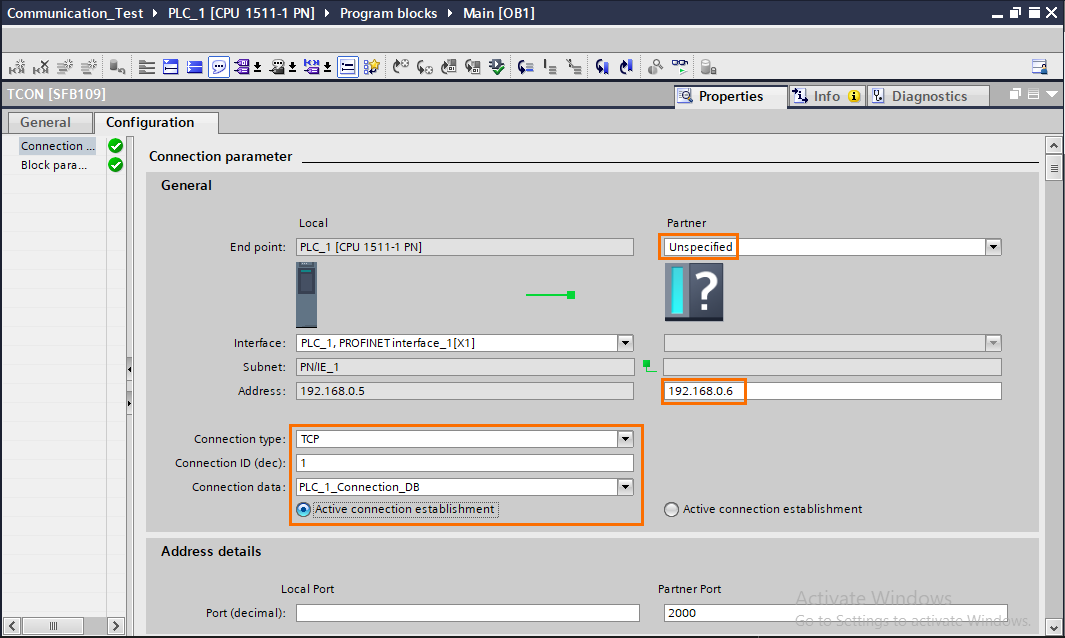The width and height of the screenshot is (1065, 638).
Task: Click the split inspector window icon
Action: (x=1033, y=94)
